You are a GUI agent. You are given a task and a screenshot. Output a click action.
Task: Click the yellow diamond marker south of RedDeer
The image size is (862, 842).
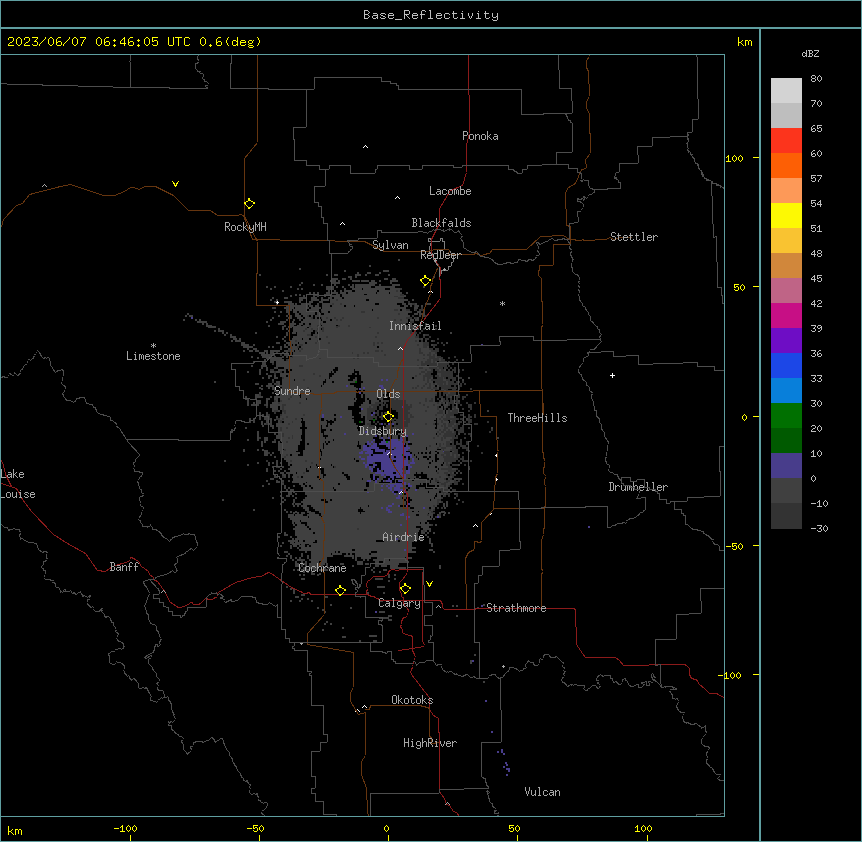pos(425,281)
